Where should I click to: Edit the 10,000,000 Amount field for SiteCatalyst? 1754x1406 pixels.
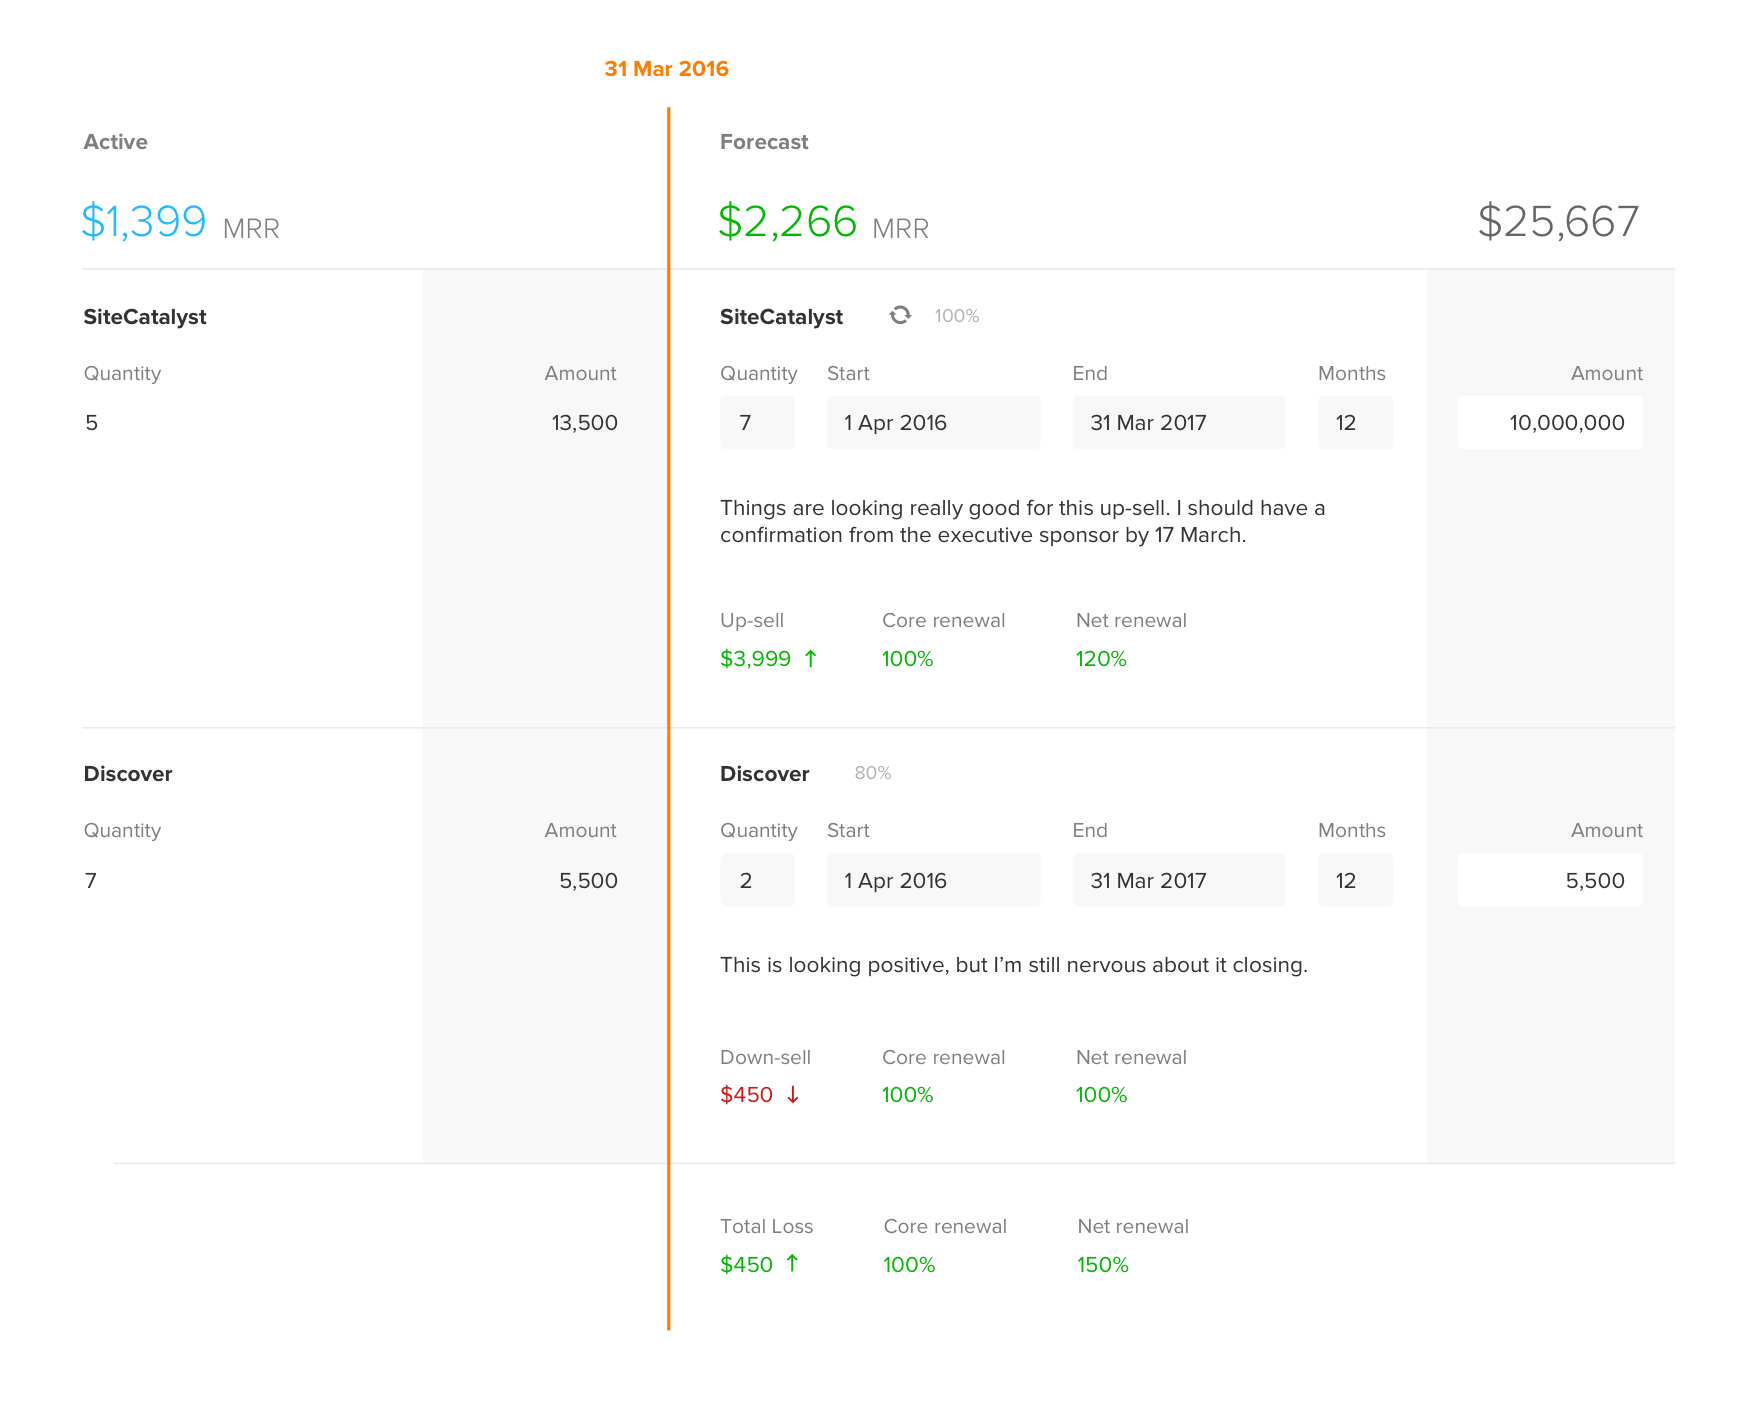[1549, 422]
